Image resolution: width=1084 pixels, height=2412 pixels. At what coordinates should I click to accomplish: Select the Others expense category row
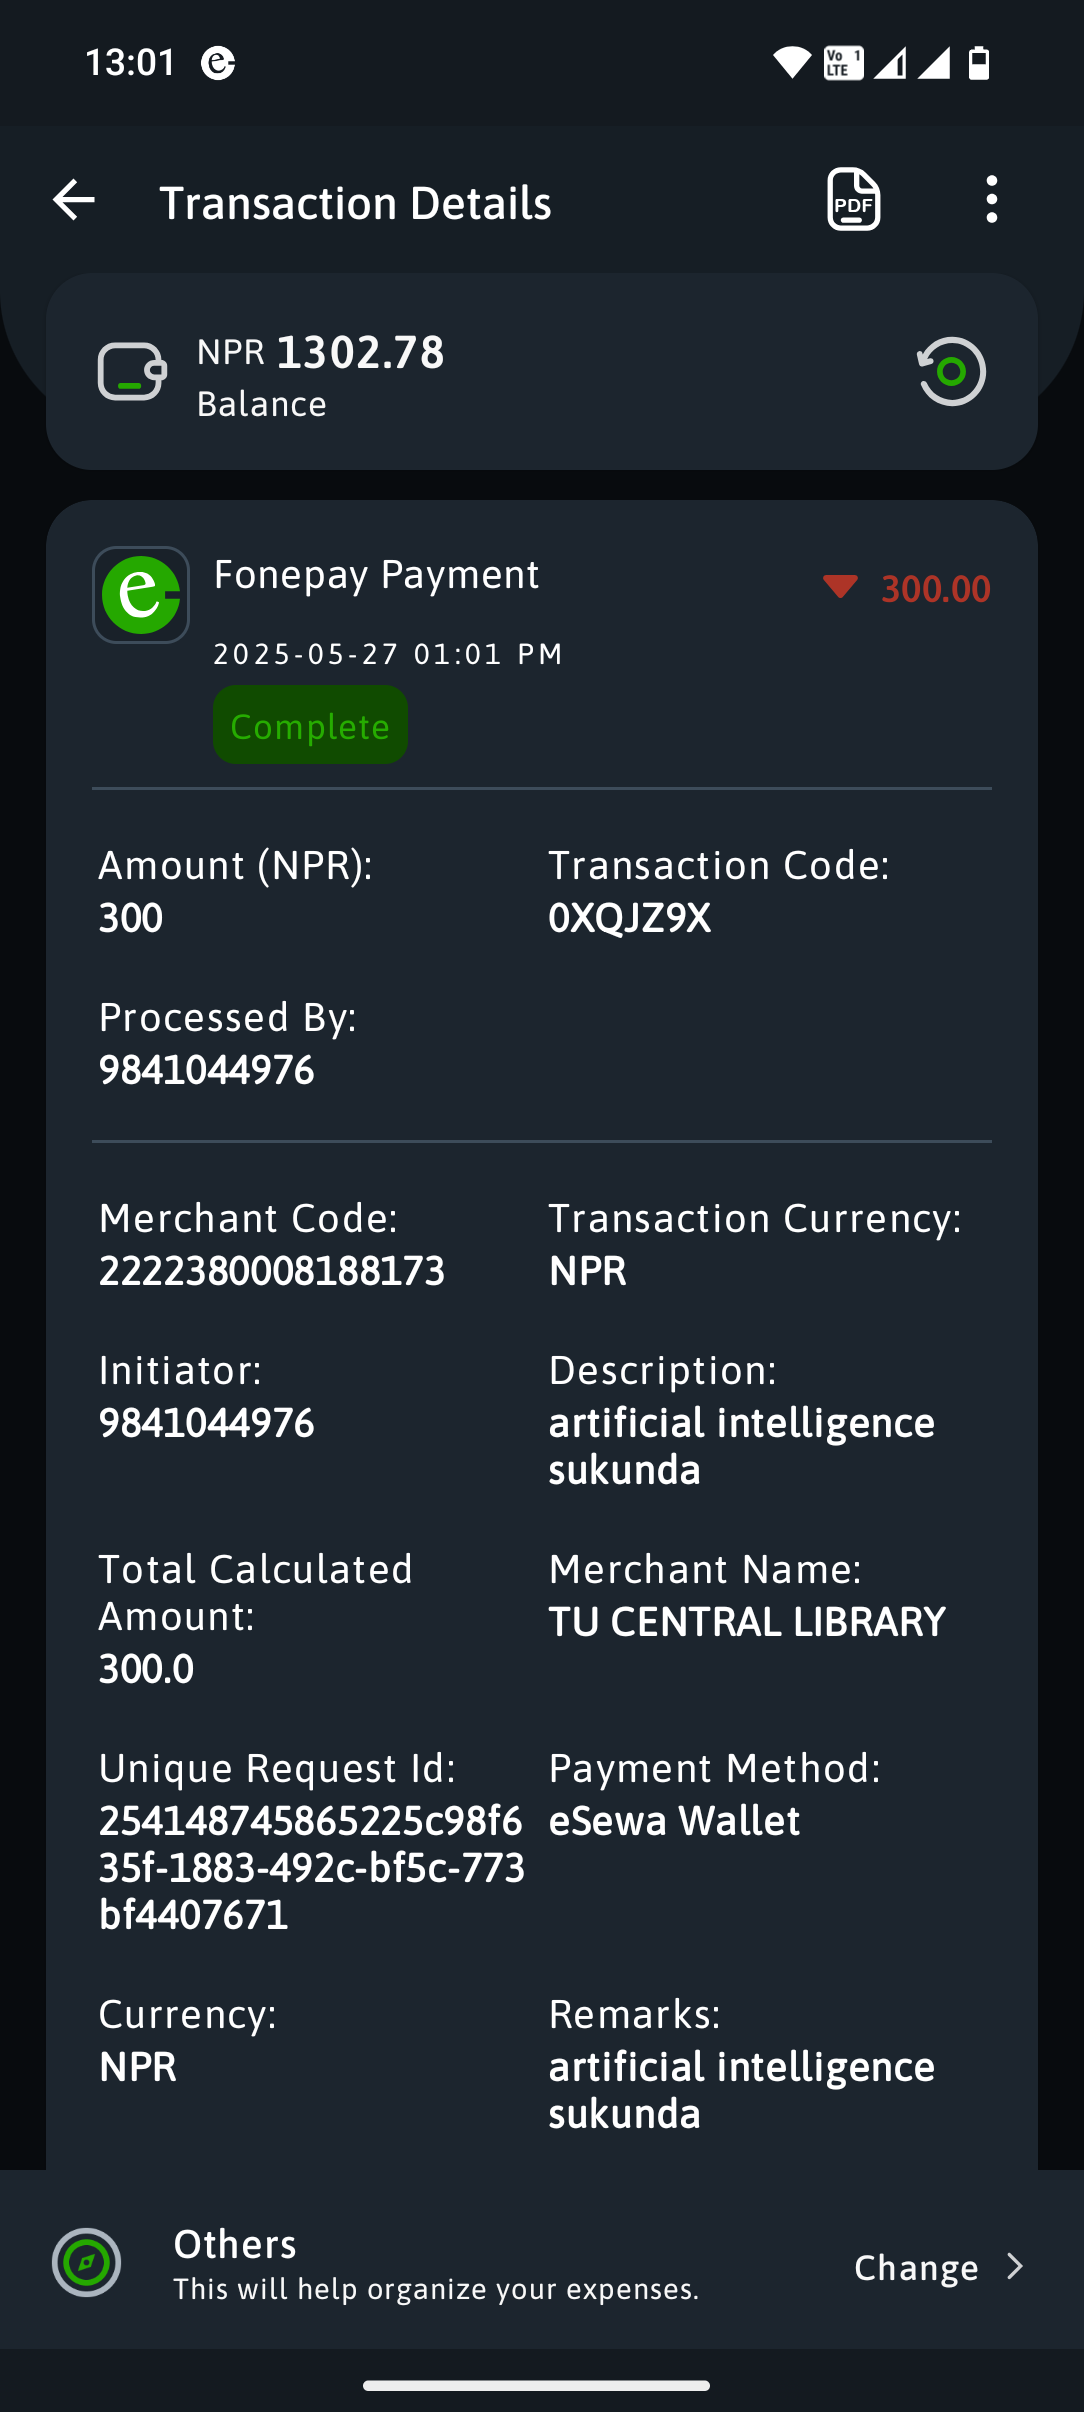435,2264
